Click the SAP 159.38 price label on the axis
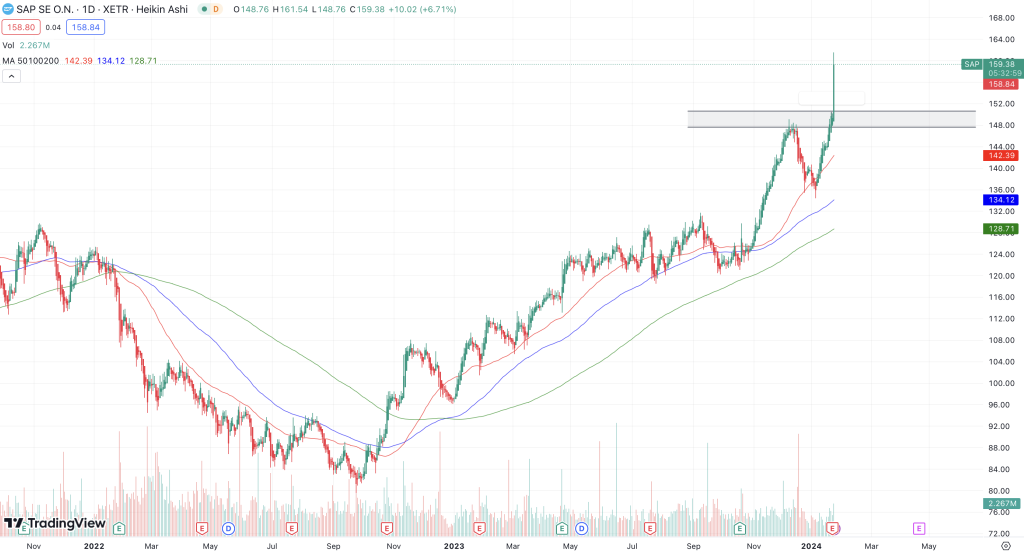The height and width of the screenshot is (554, 1024). [991, 64]
